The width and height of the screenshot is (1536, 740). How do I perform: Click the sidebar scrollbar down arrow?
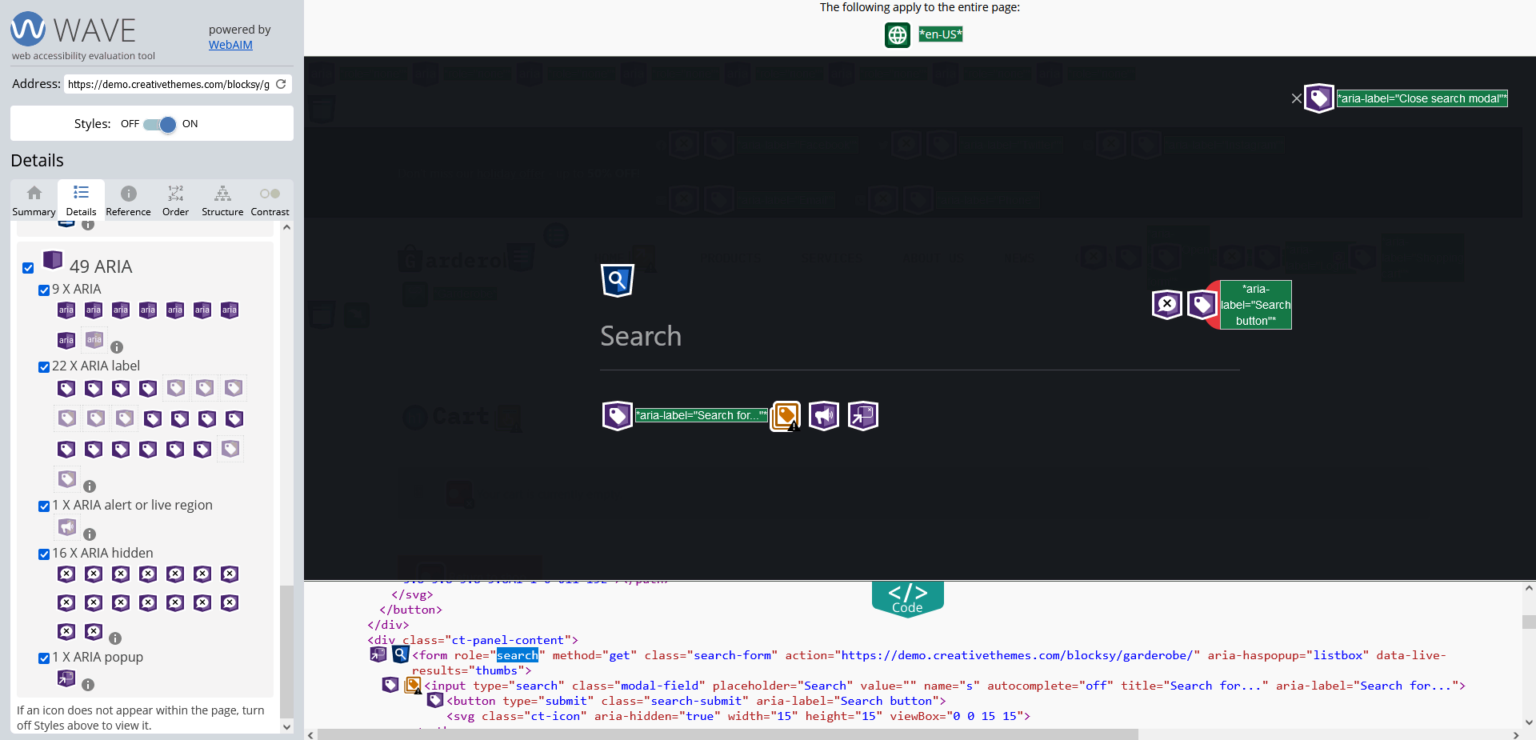click(287, 727)
